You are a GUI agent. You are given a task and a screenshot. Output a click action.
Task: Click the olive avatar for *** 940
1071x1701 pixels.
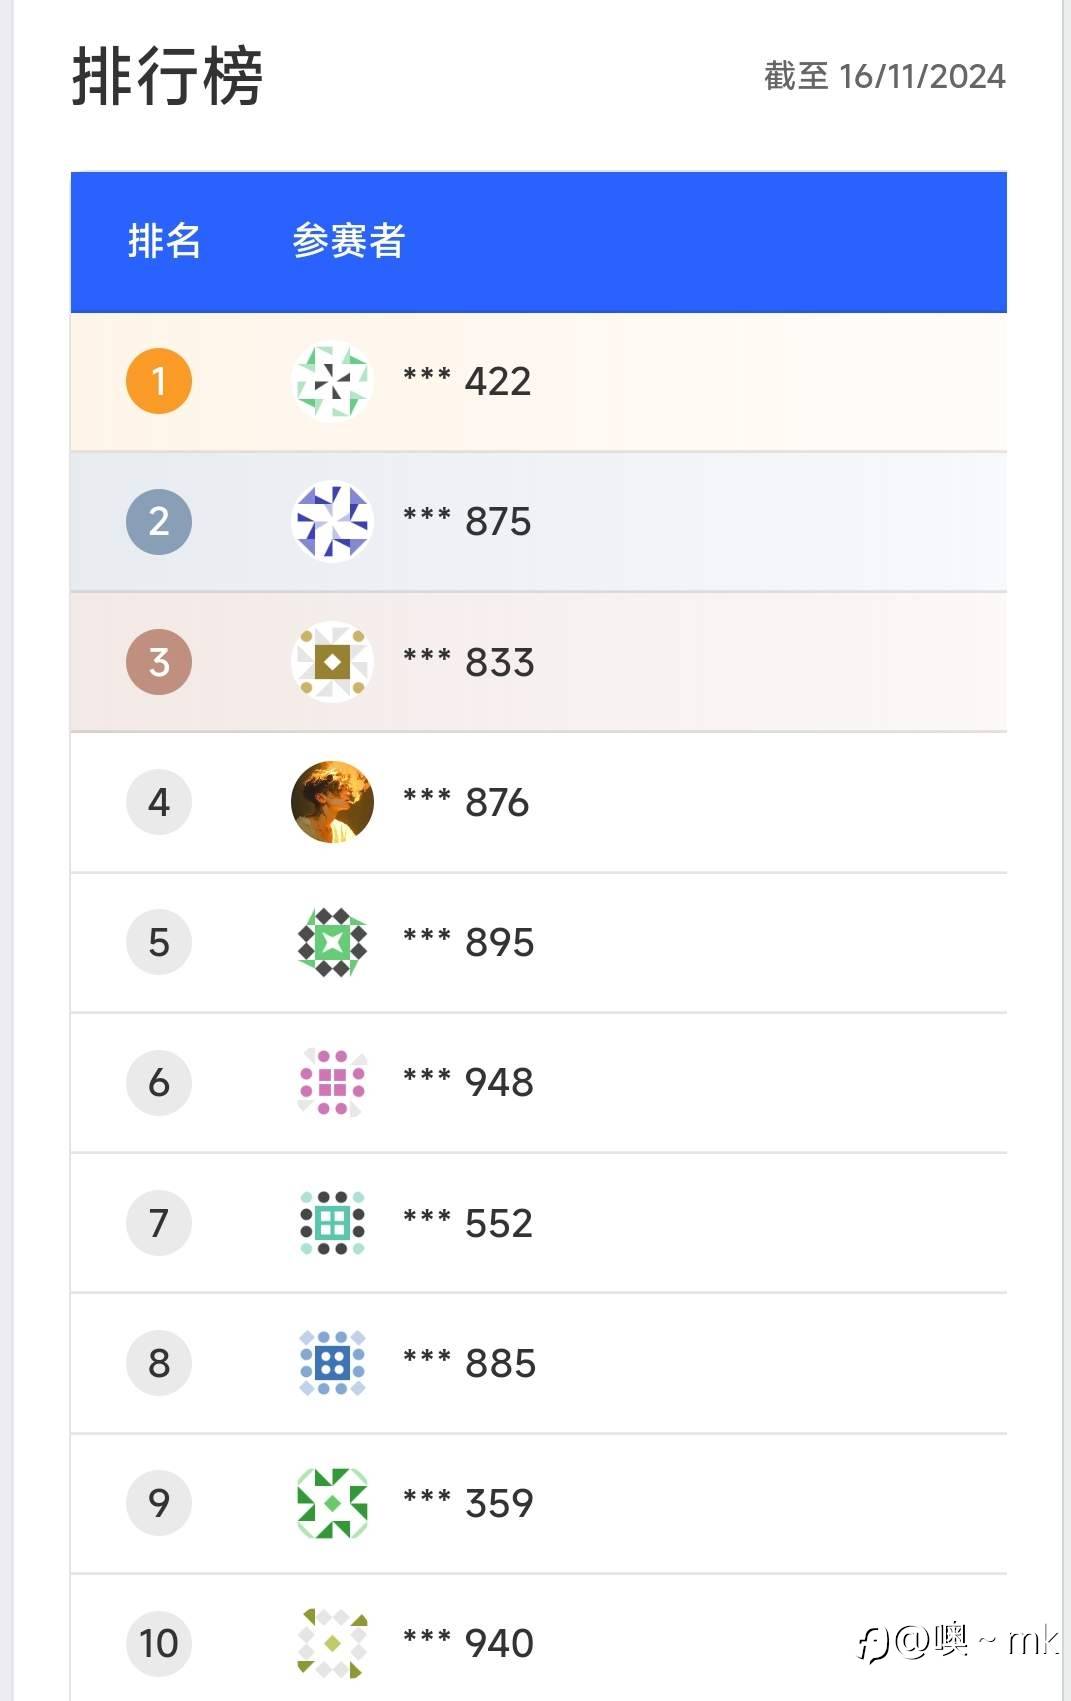pos(332,1642)
